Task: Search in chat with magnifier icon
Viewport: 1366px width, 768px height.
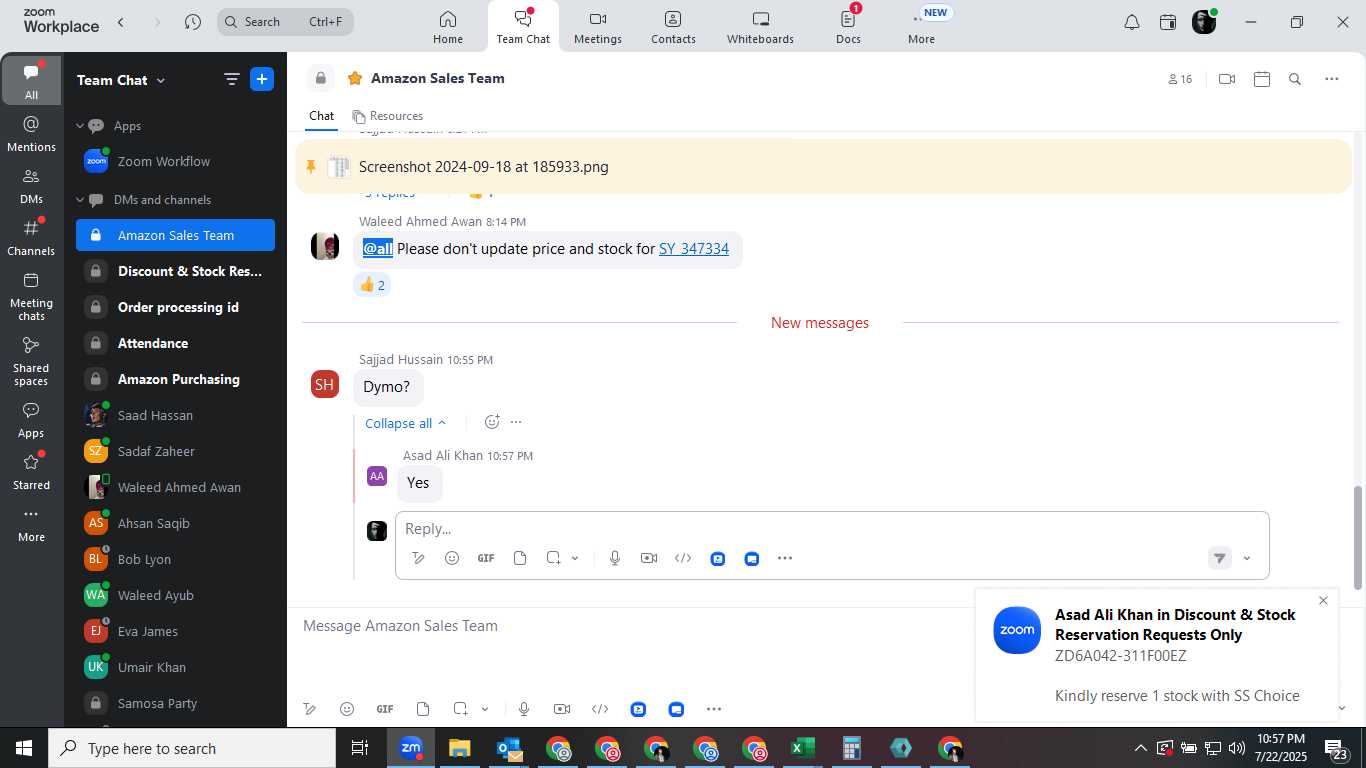Action: (x=1295, y=79)
